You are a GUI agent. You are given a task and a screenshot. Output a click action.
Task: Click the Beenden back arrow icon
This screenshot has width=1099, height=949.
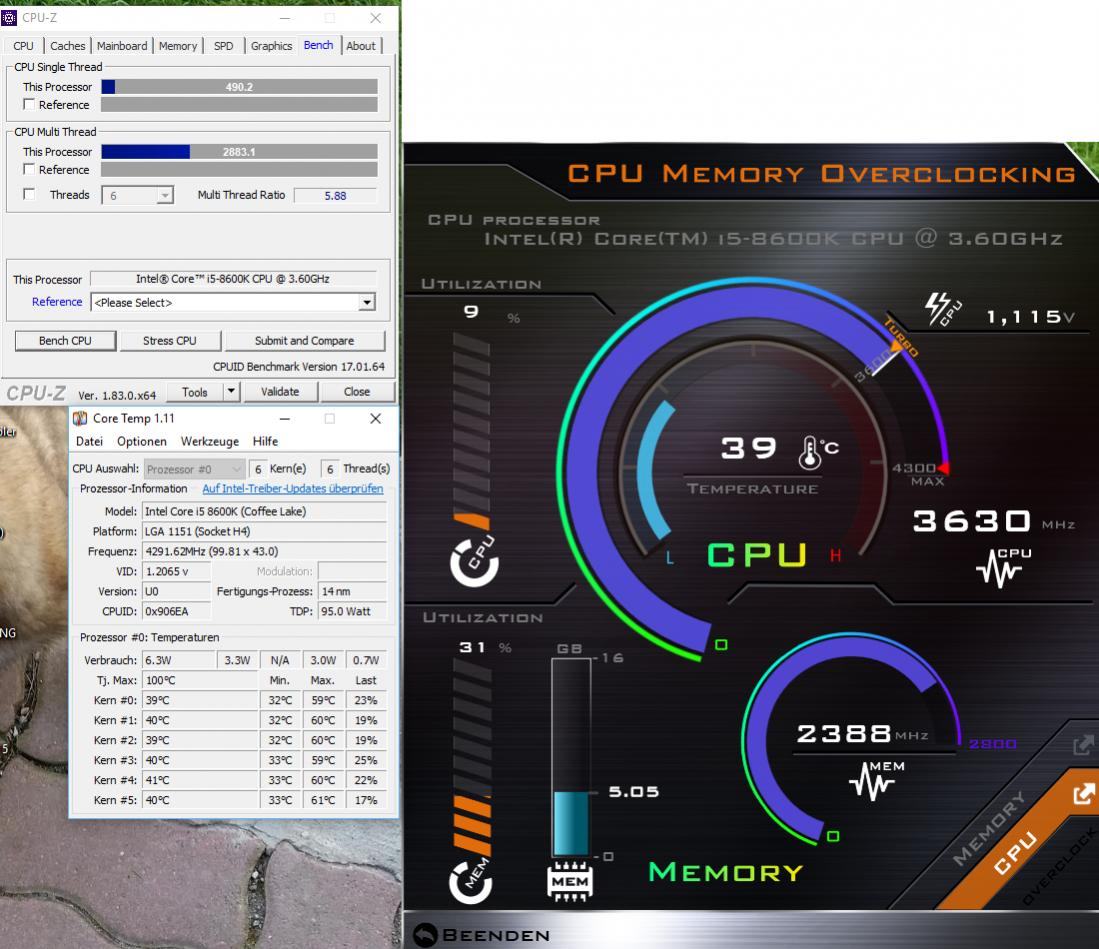click(x=425, y=935)
